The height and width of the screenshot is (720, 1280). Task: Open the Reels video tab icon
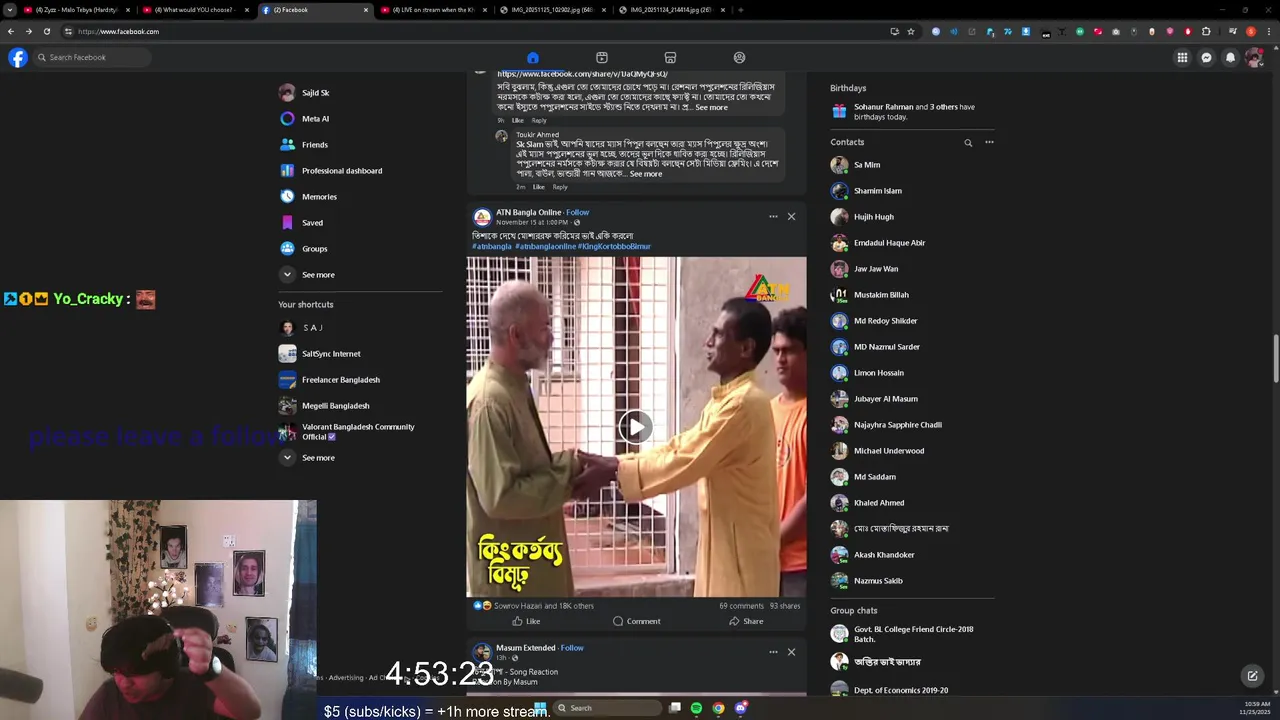click(x=602, y=58)
